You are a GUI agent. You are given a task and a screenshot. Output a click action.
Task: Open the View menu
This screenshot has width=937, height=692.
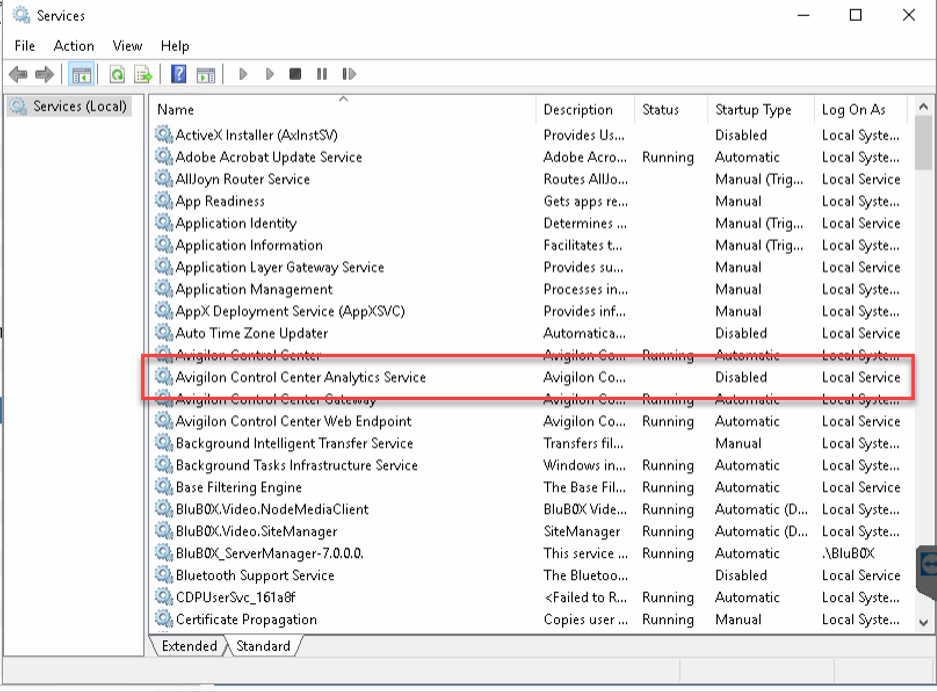127,46
